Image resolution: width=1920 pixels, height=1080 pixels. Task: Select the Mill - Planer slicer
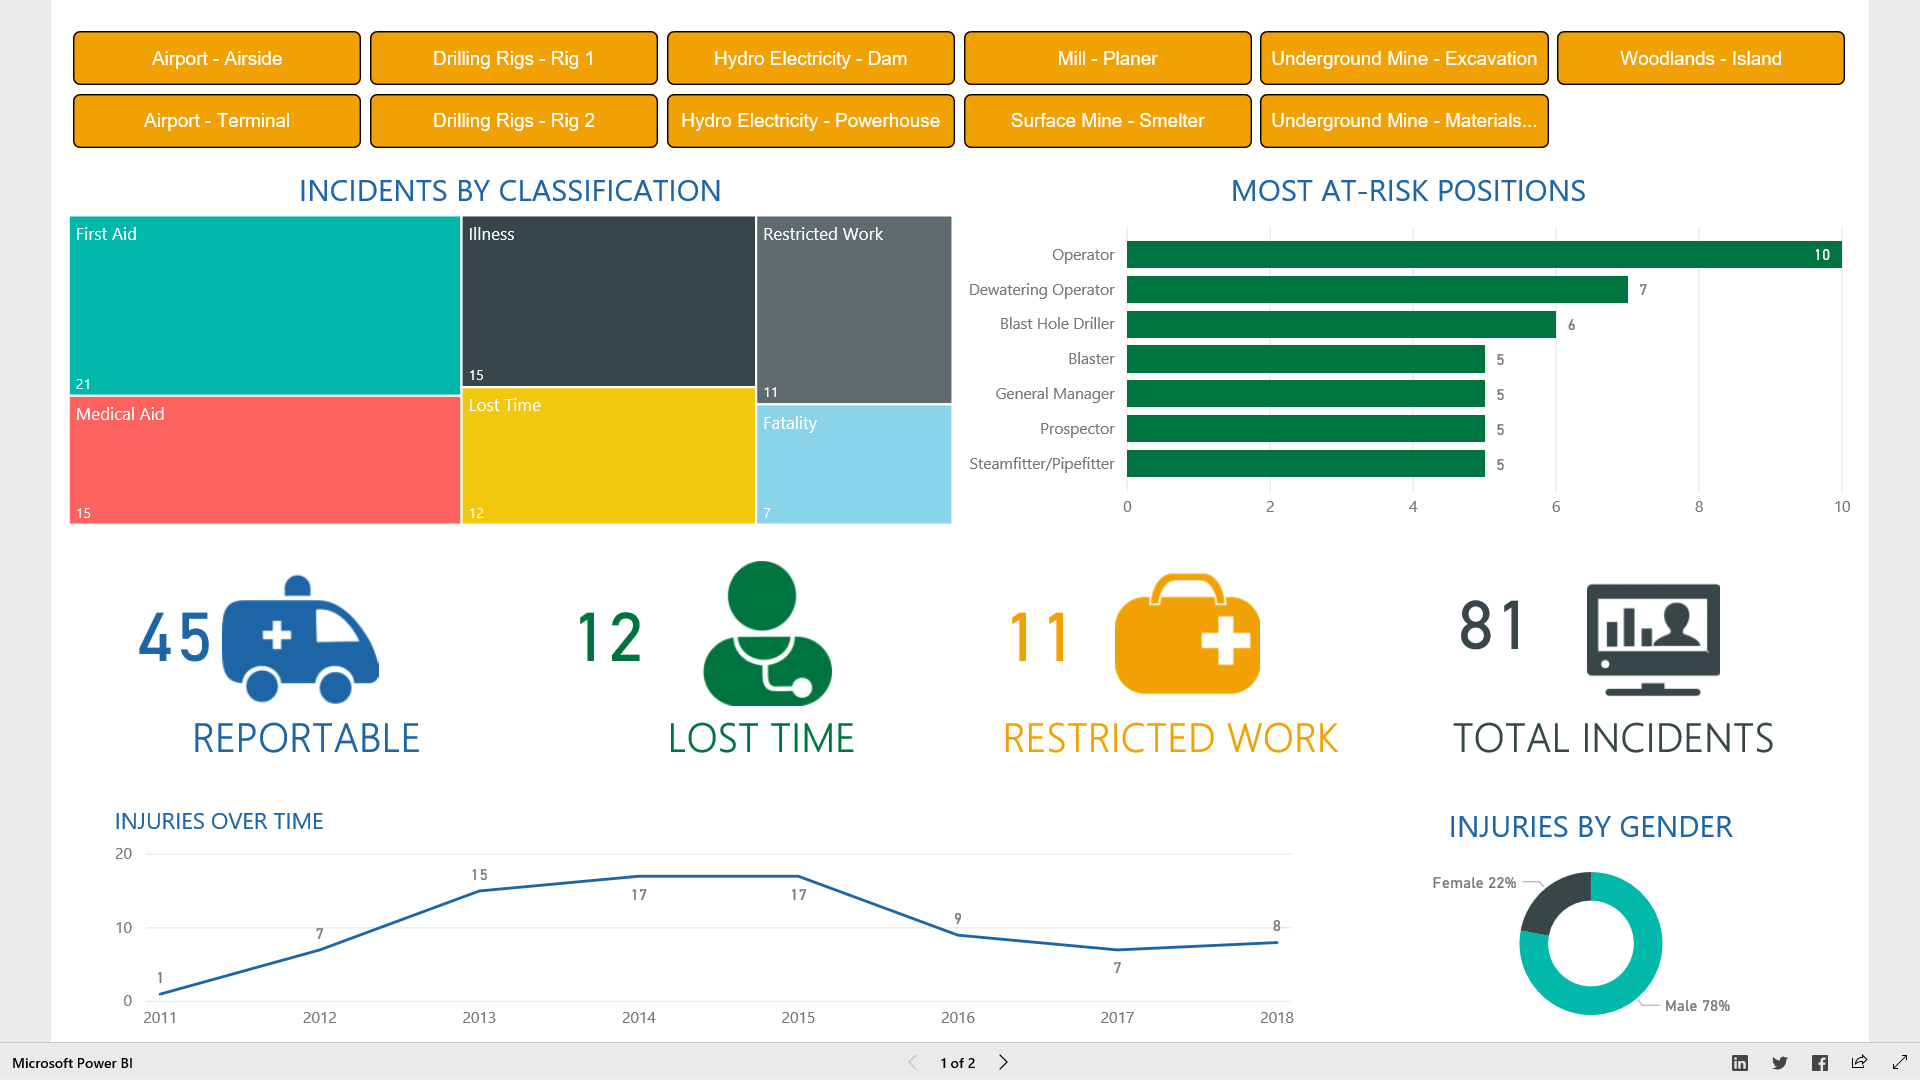1107,58
